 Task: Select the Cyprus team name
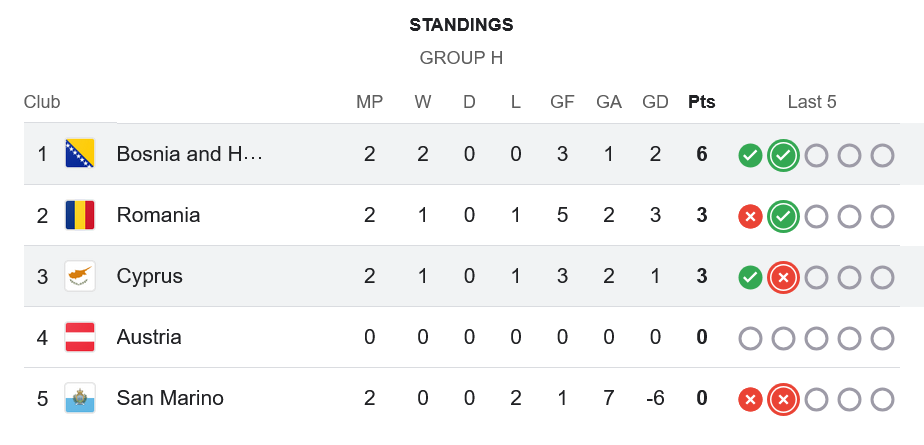149,276
